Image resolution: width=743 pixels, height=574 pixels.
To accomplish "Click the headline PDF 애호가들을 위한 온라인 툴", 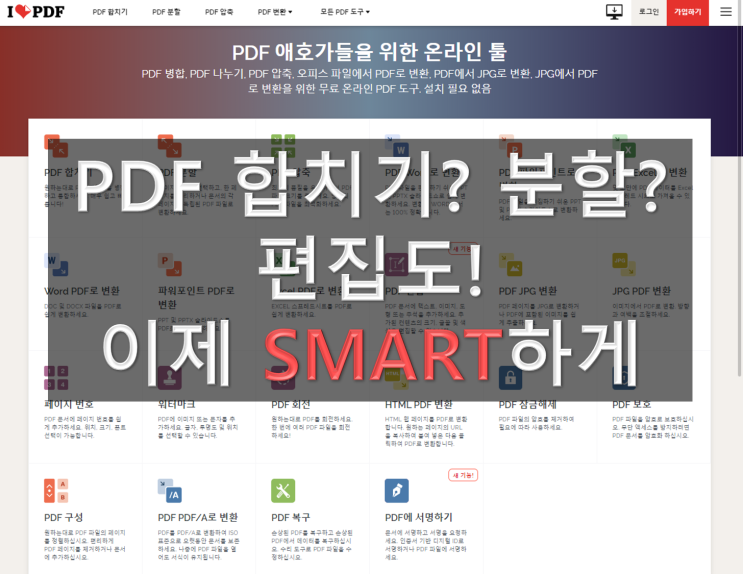I will pyautogui.click(x=370, y=52).
